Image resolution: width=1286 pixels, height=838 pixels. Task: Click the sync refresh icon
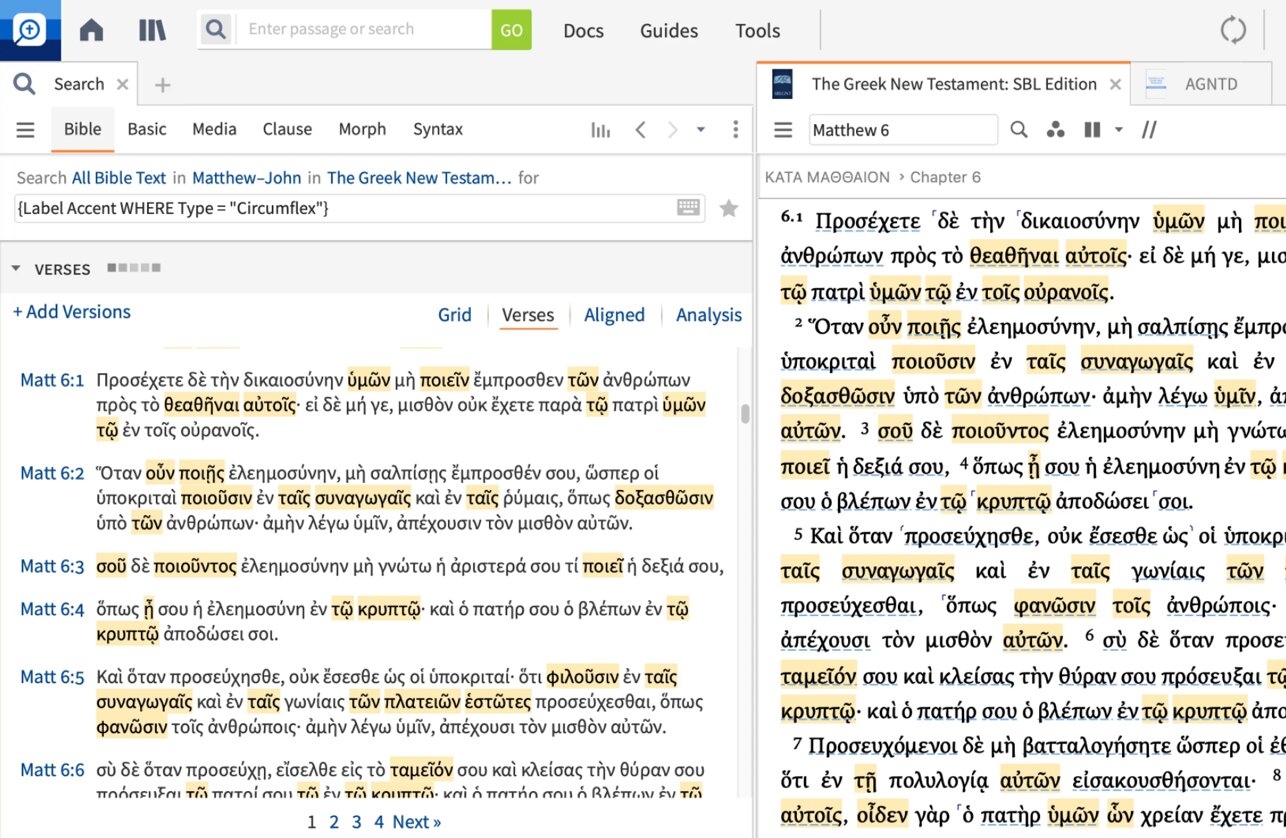tap(1233, 30)
